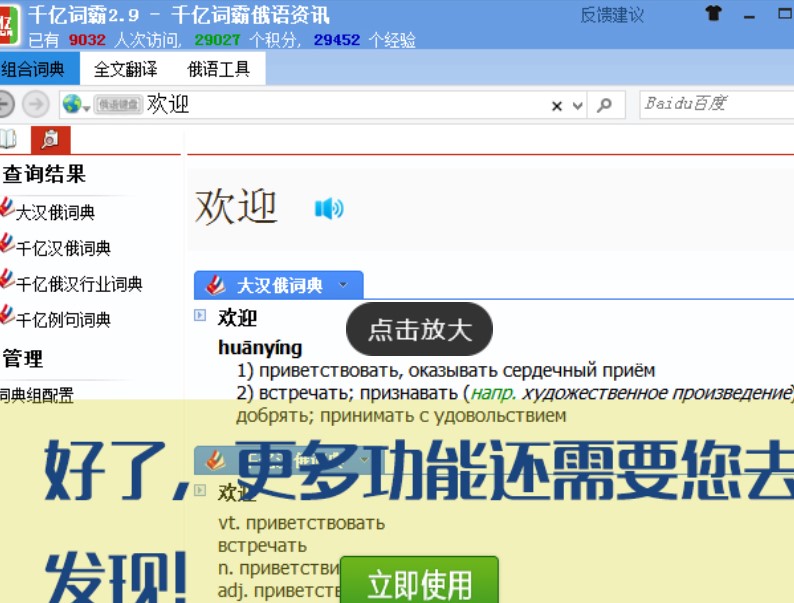Select the red search results tab icon

(x=51, y=140)
